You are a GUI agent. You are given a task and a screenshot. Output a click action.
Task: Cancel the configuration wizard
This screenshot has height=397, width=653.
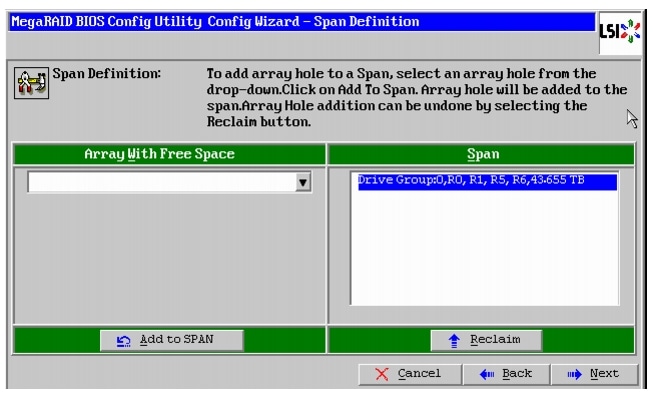coord(409,374)
